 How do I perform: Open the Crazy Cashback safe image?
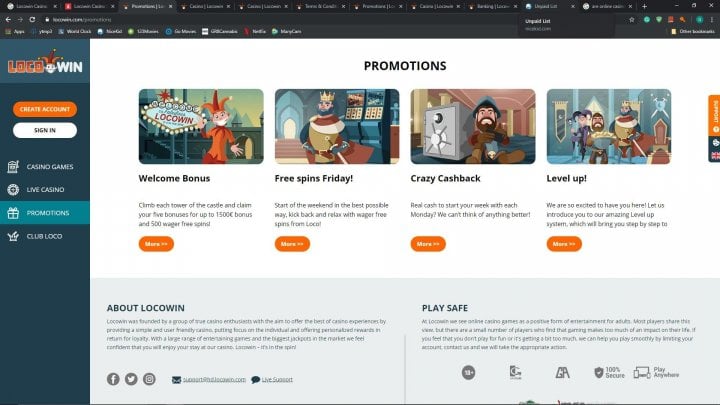pos(473,126)
